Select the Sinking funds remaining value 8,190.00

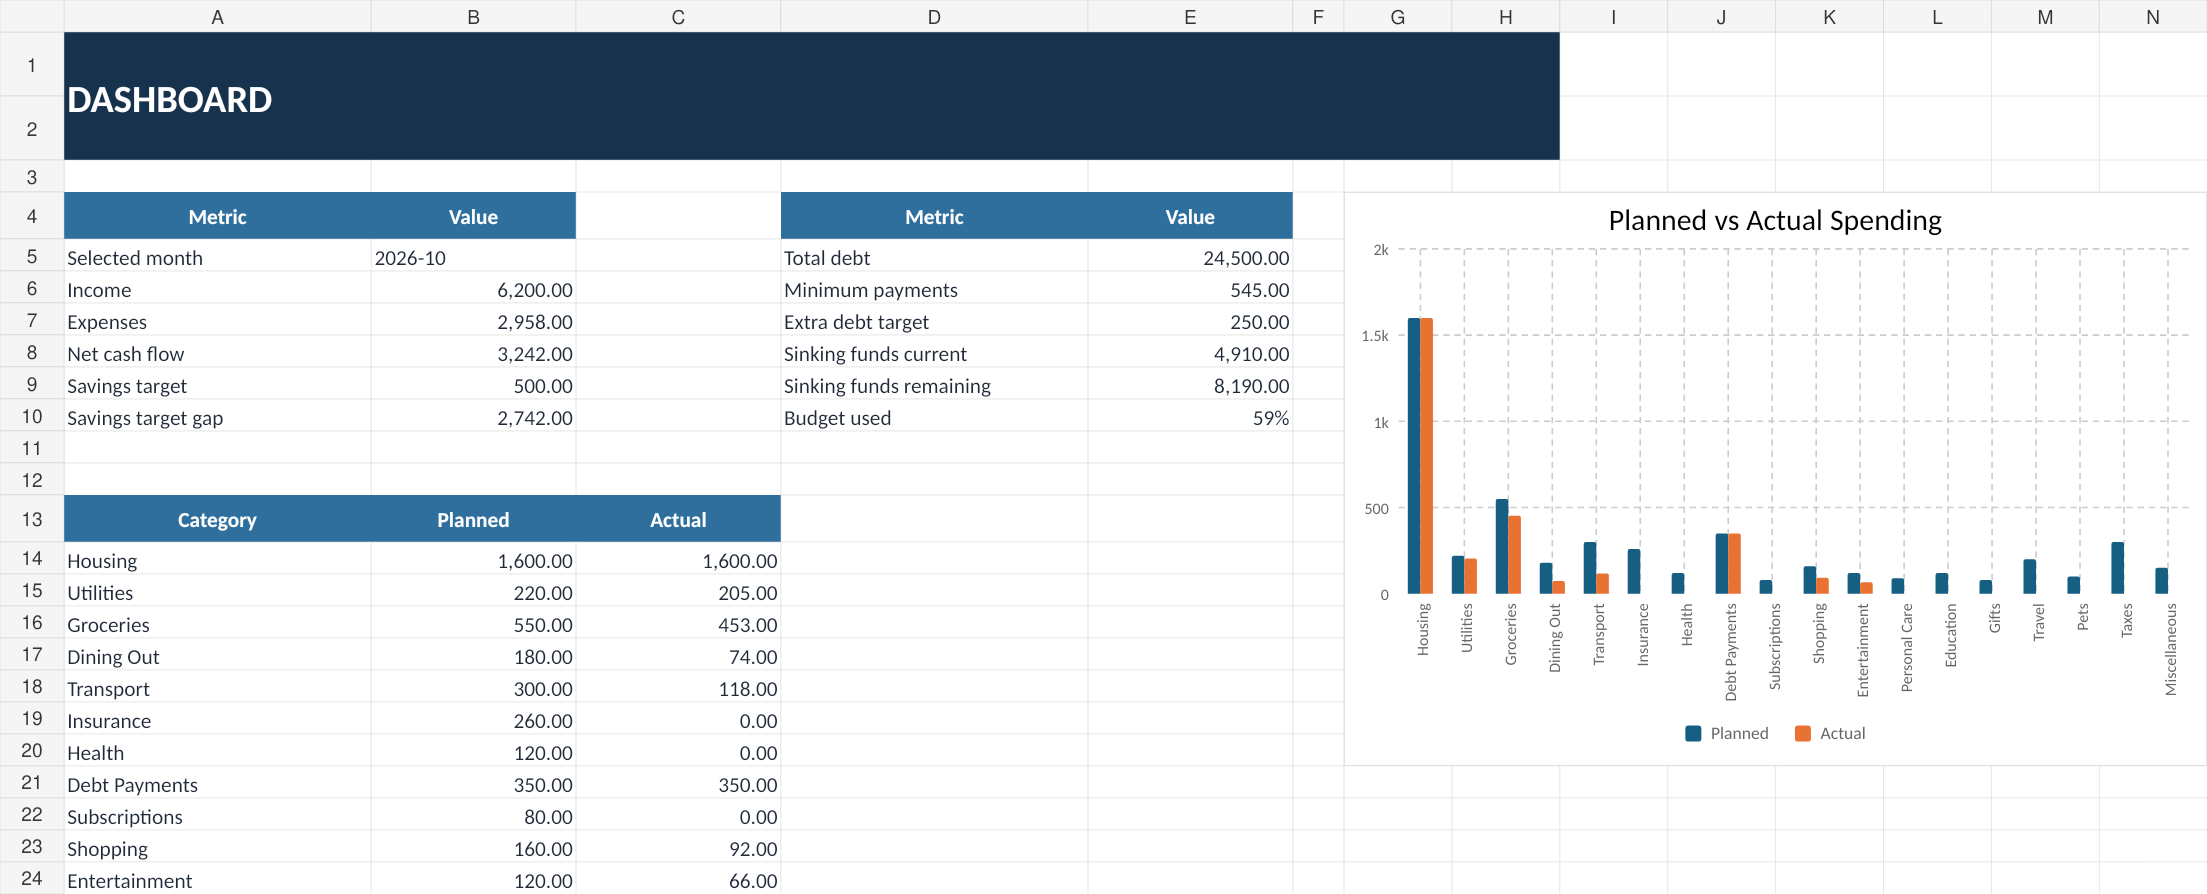[x=1190, y=386]
